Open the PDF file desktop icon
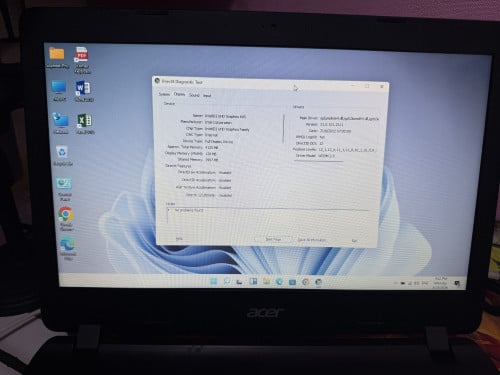This screenshot has width=500, height=375. (x=82, y=54)
